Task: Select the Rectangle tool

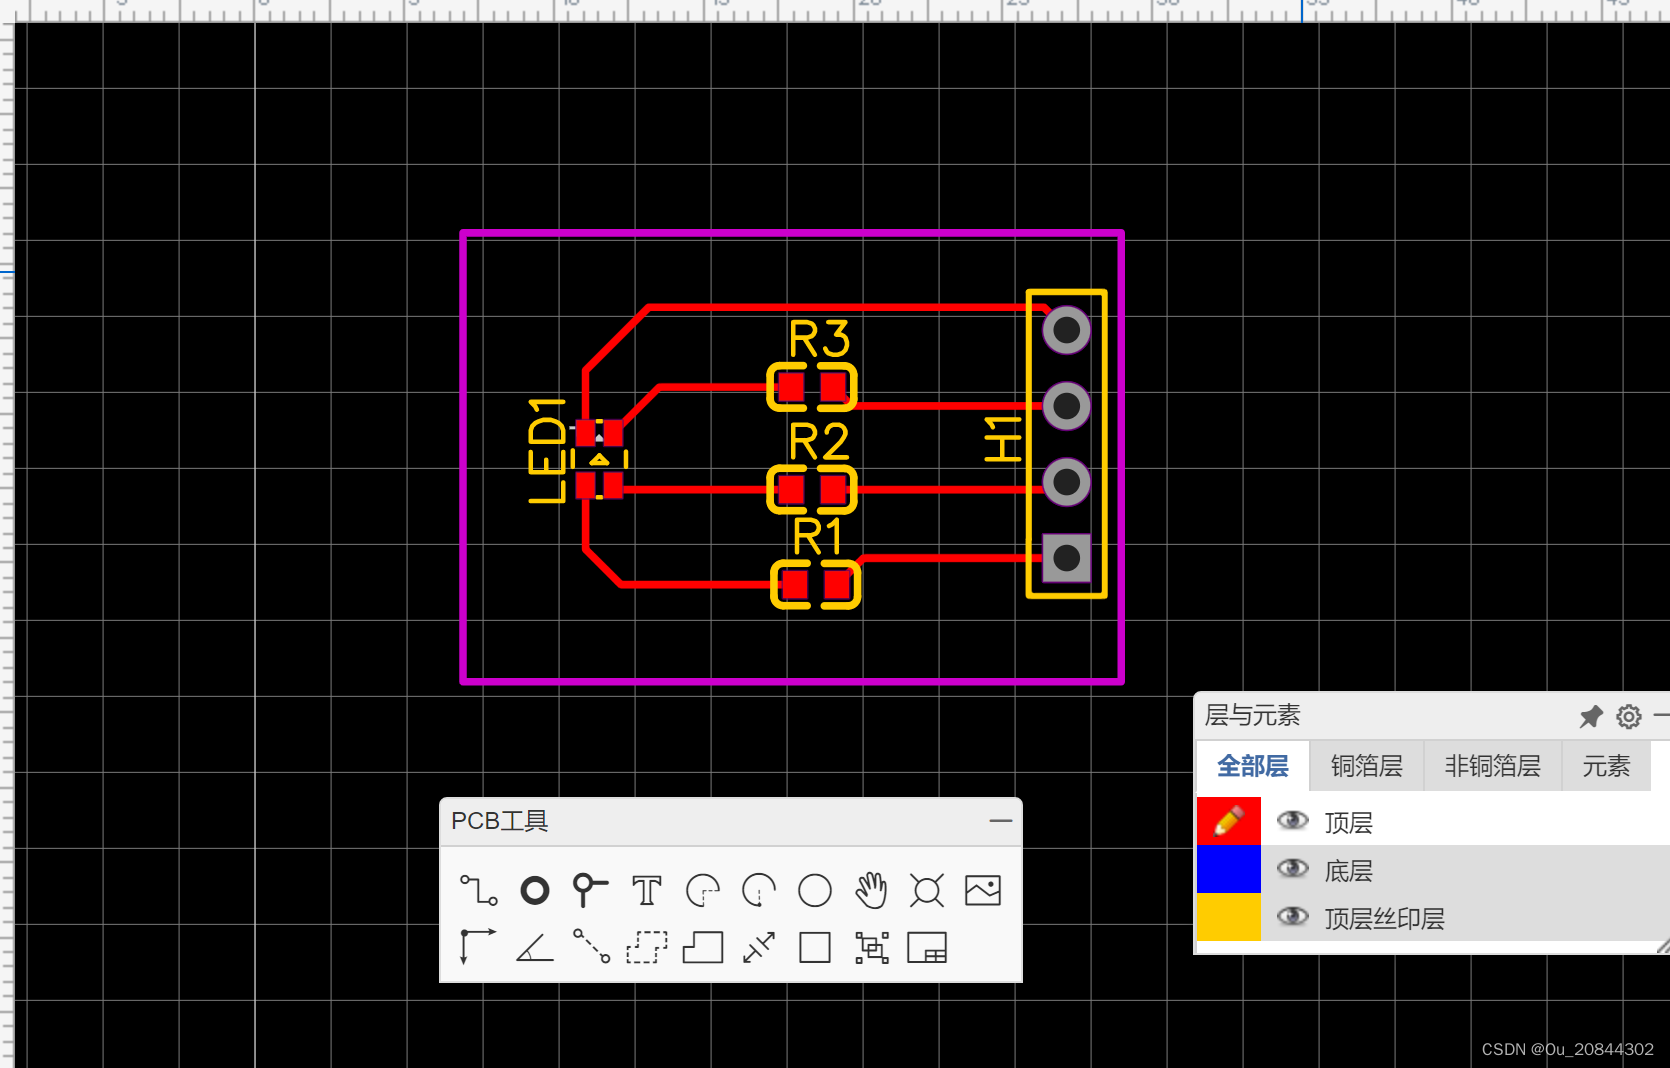Action: pos(815,946)
